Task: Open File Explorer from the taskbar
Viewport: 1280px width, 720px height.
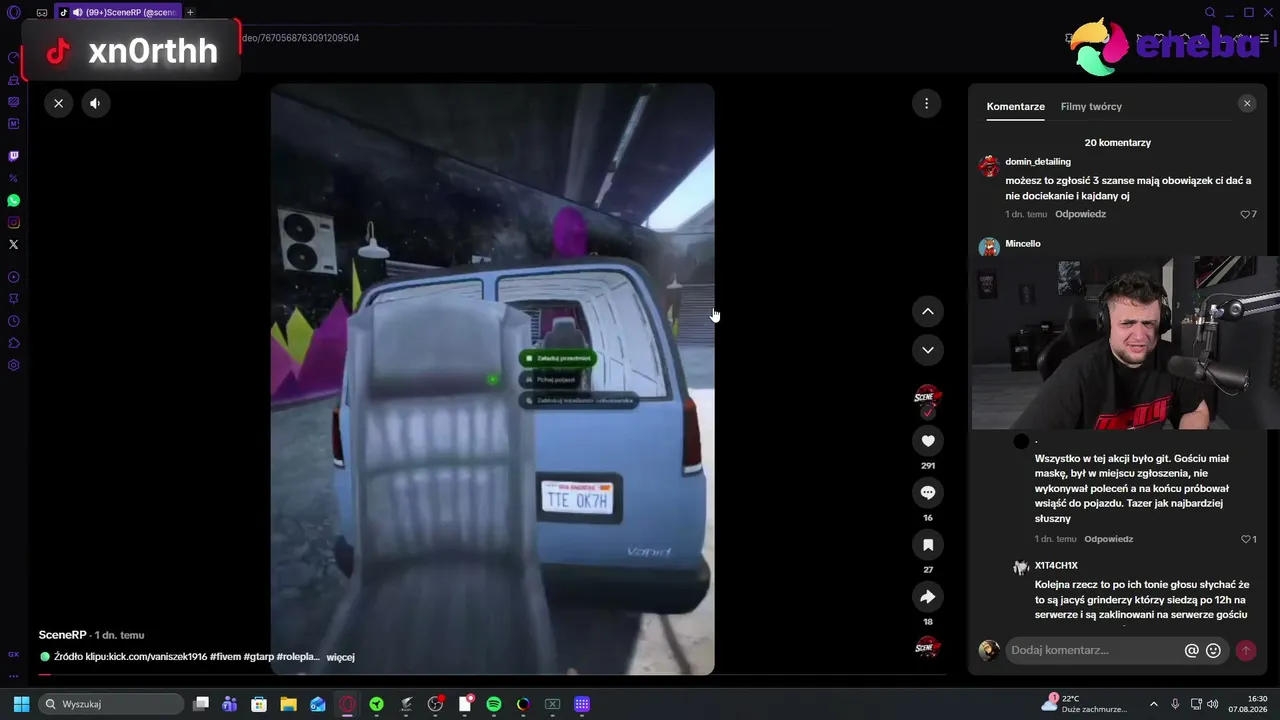Action: (288, 704)
